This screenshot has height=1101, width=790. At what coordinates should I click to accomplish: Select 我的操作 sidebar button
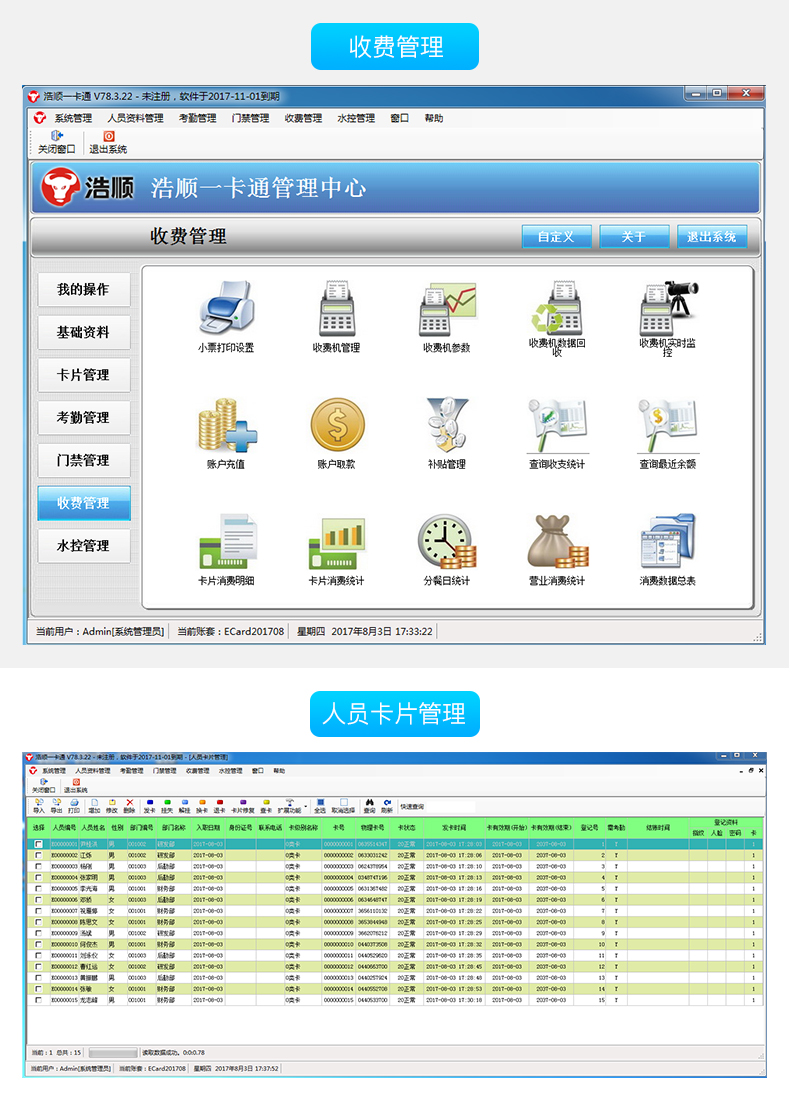(84, 289)
